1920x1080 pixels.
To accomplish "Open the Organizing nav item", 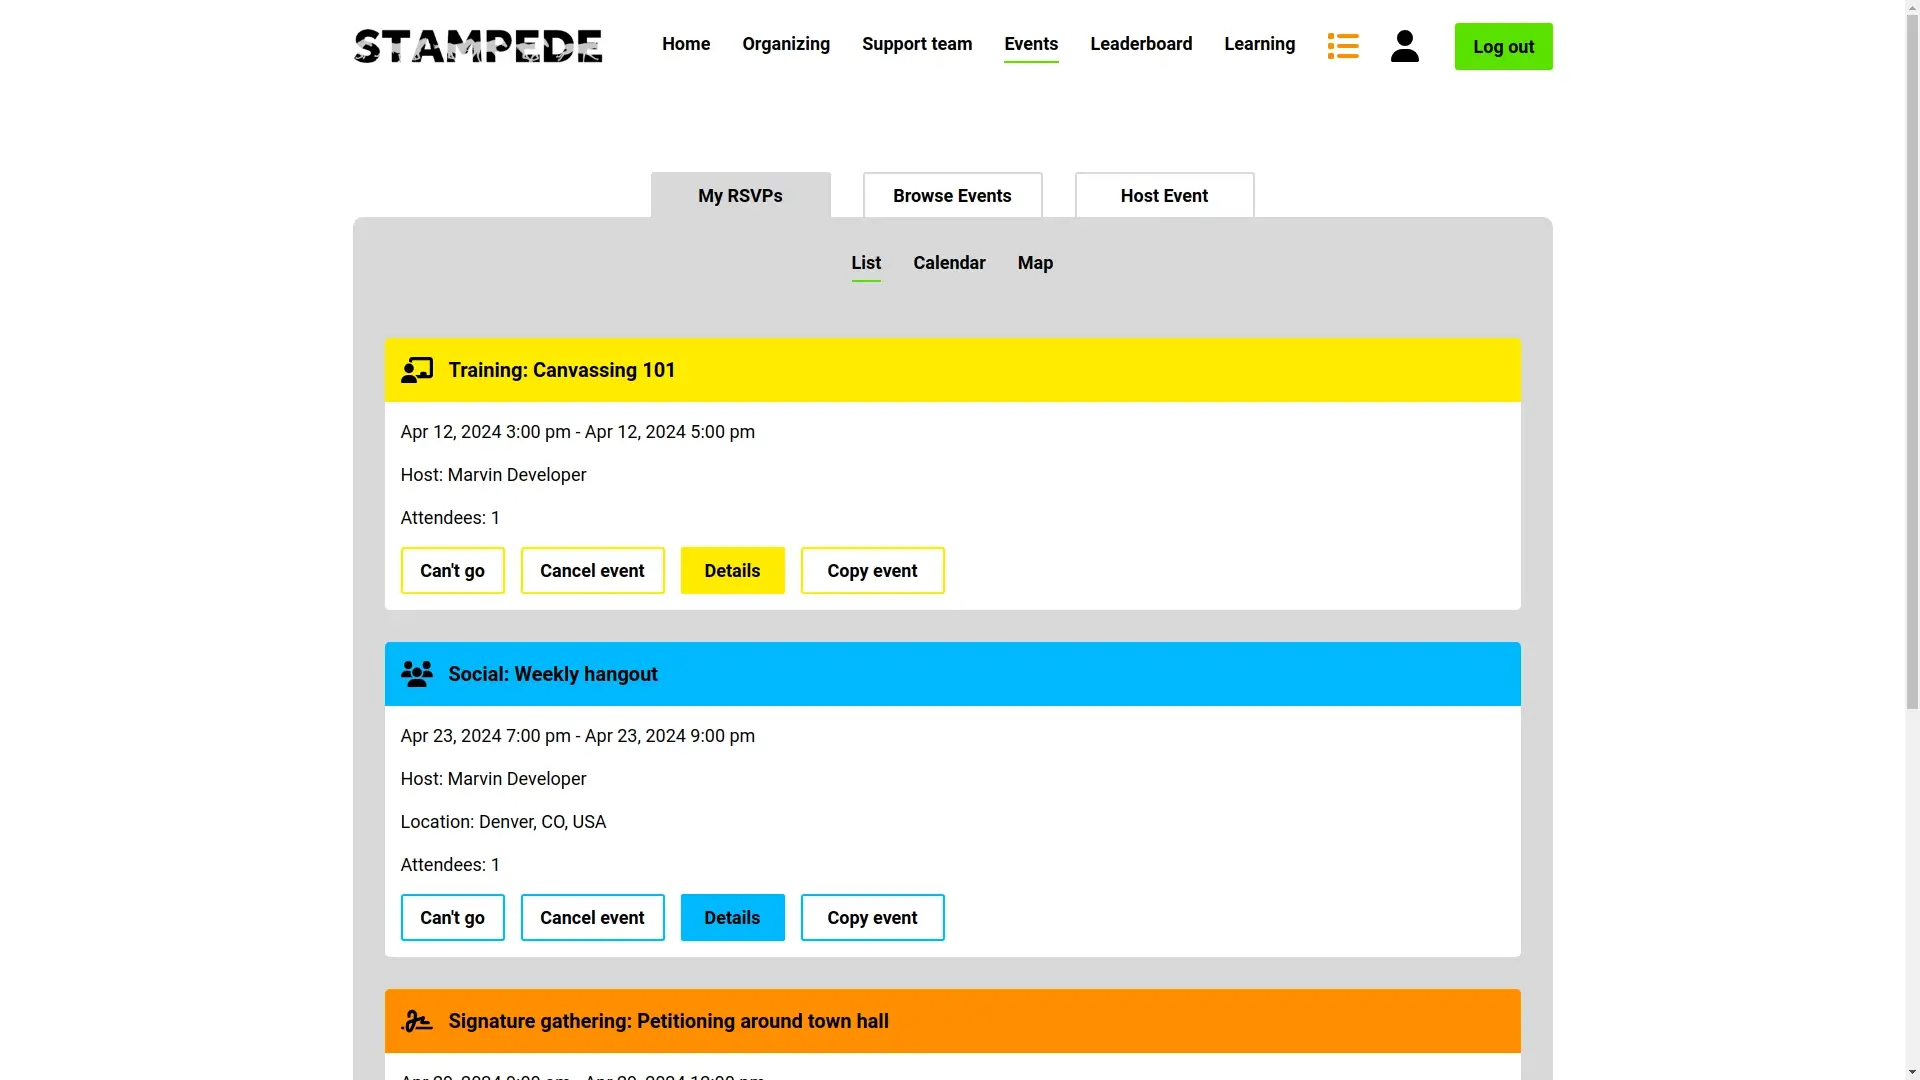I will coord(786,44).
